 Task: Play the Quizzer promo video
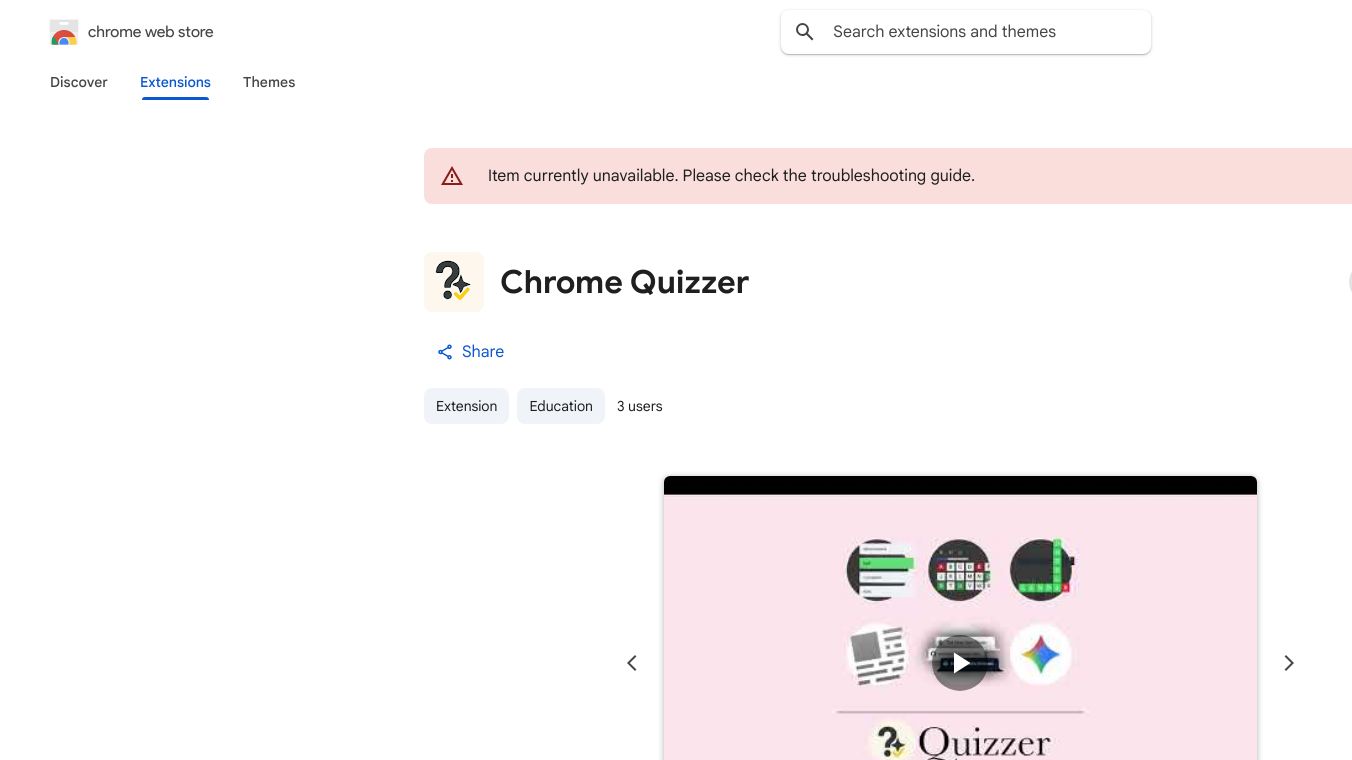click(x=960, y=662)
